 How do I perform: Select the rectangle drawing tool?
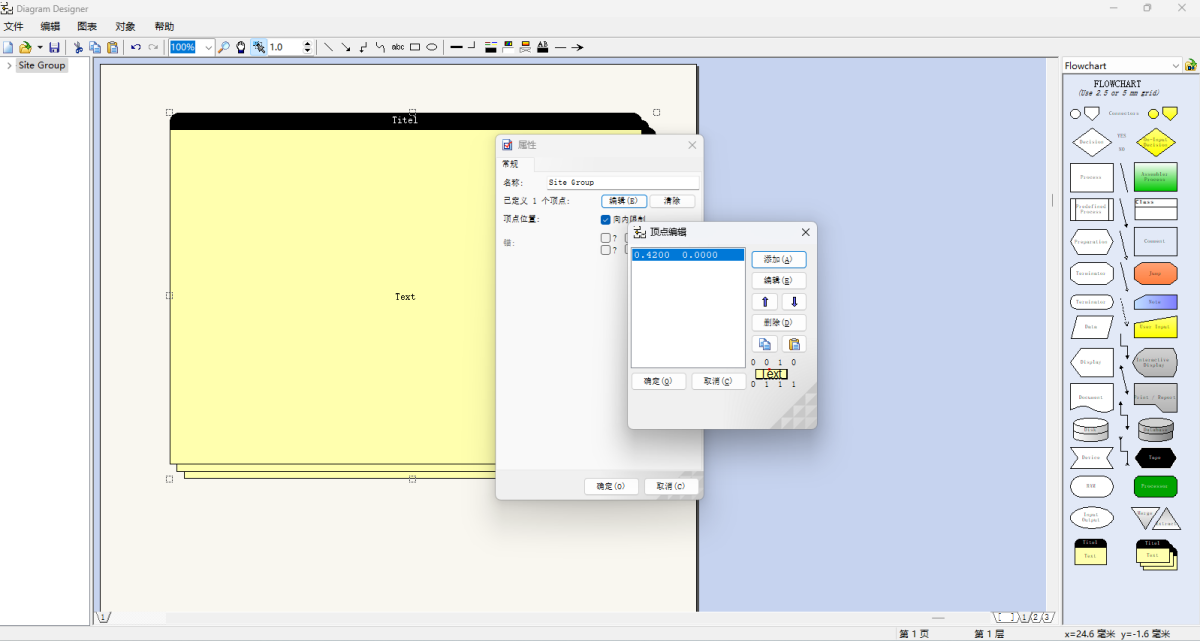point(415,47)
